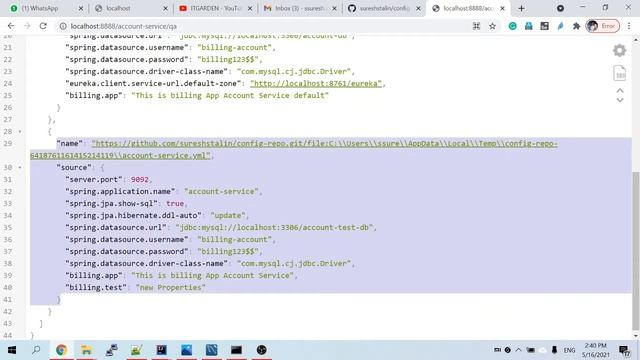
Task: Show hidden system tray icons
Action: tap(518, 350)
